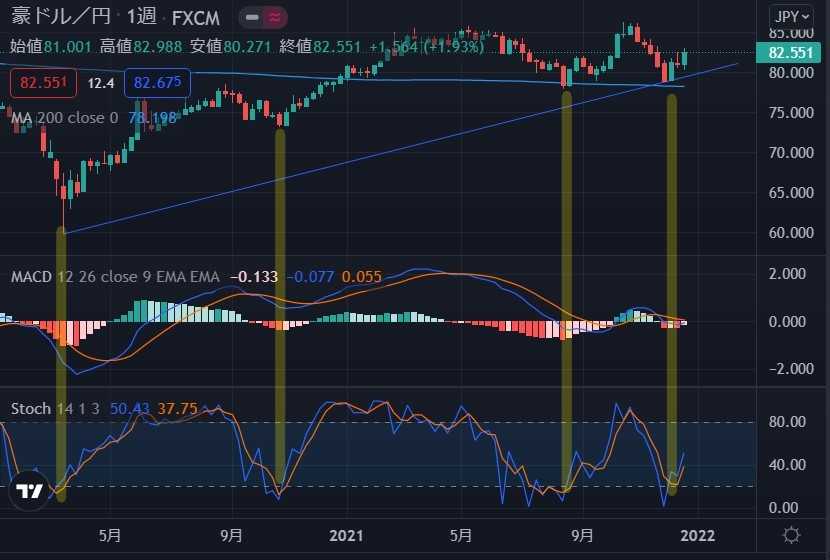Select the 豪ドル/円 symbol title

click(x=61, y=16)
